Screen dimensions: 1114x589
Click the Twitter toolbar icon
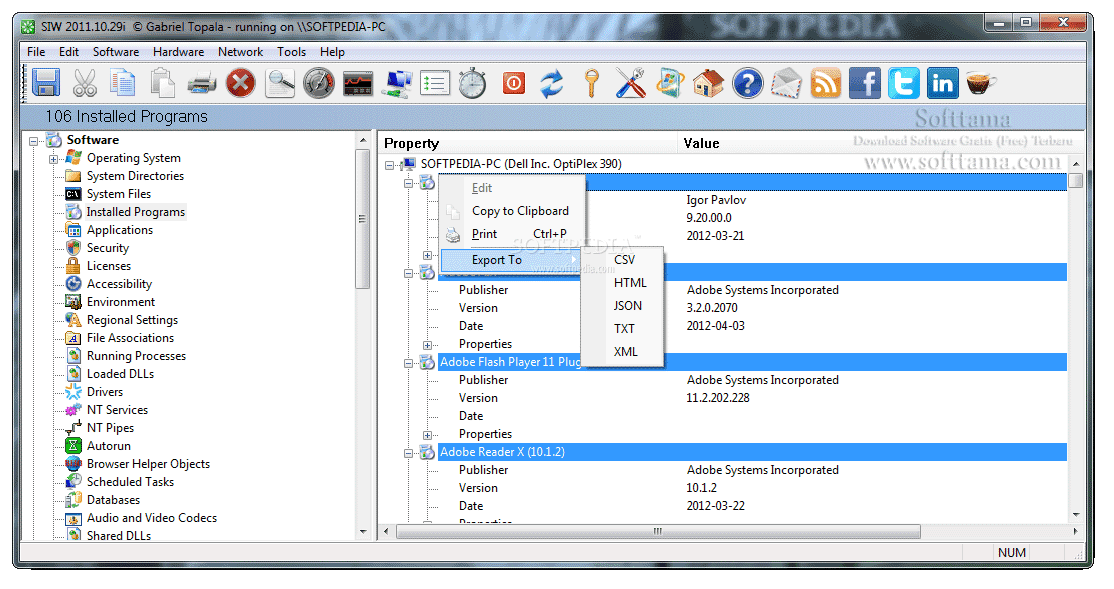click(903, 83)
